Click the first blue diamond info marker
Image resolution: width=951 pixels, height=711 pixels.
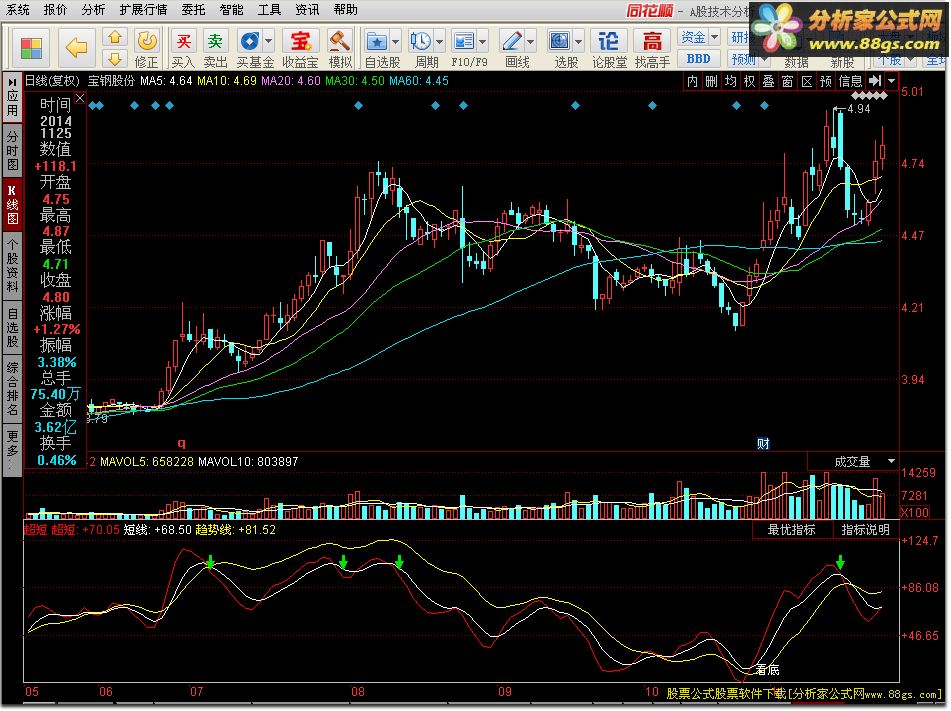93,106
